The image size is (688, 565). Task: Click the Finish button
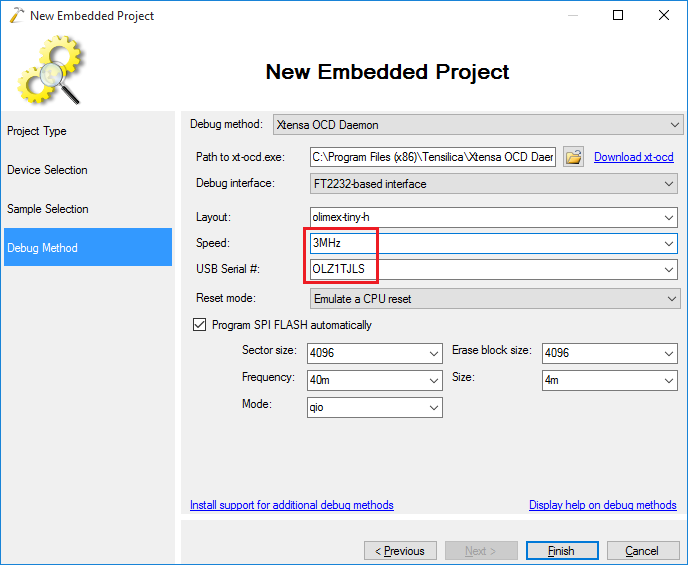tap(562, 551)
